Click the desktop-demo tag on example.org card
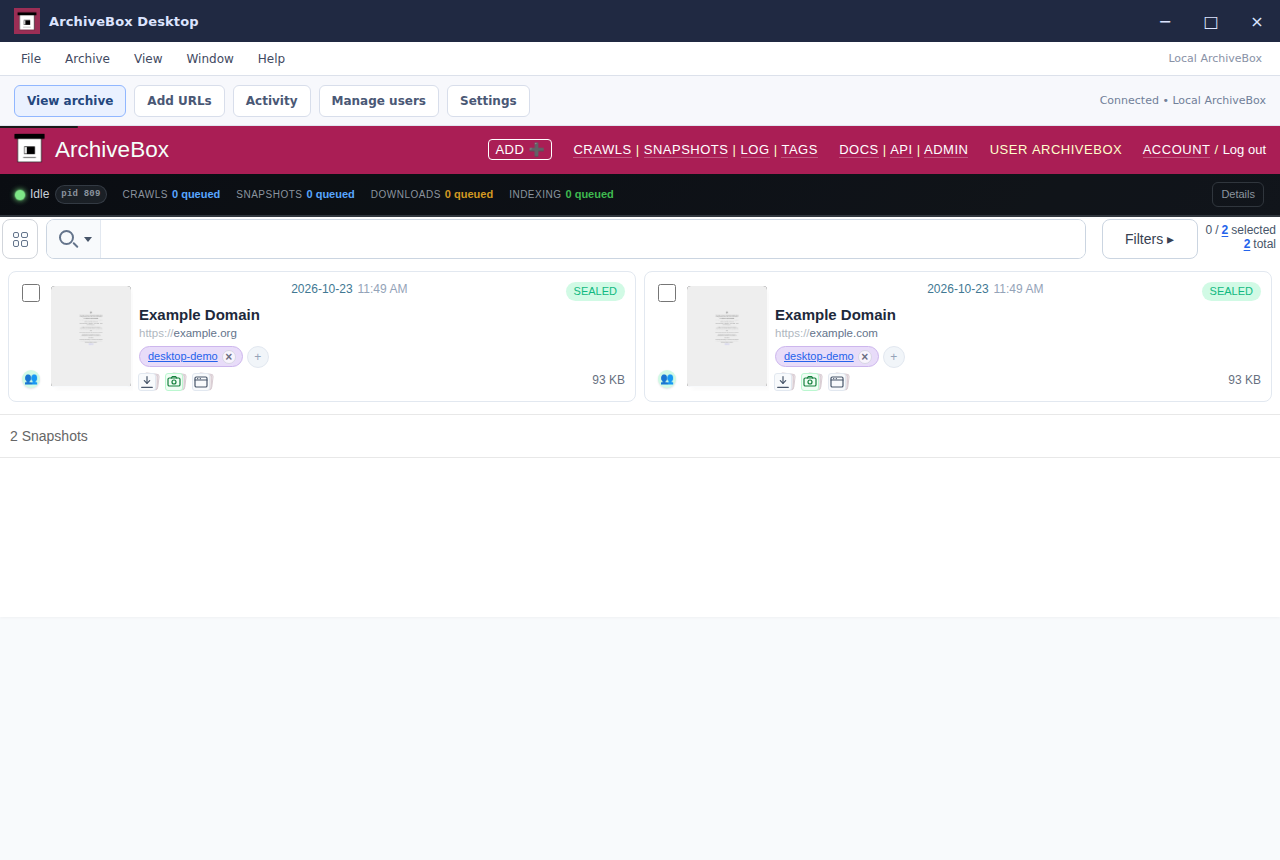This screenshot has width=1280, height=860. click(x=183, y=357)
